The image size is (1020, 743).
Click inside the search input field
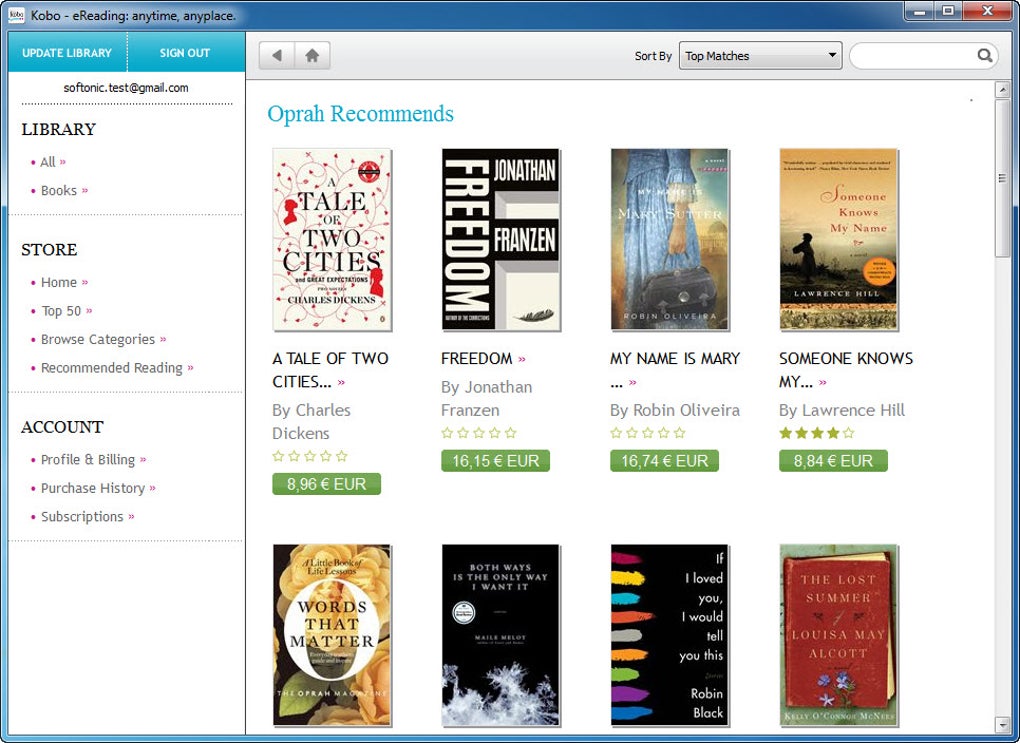tap(914, 56)
